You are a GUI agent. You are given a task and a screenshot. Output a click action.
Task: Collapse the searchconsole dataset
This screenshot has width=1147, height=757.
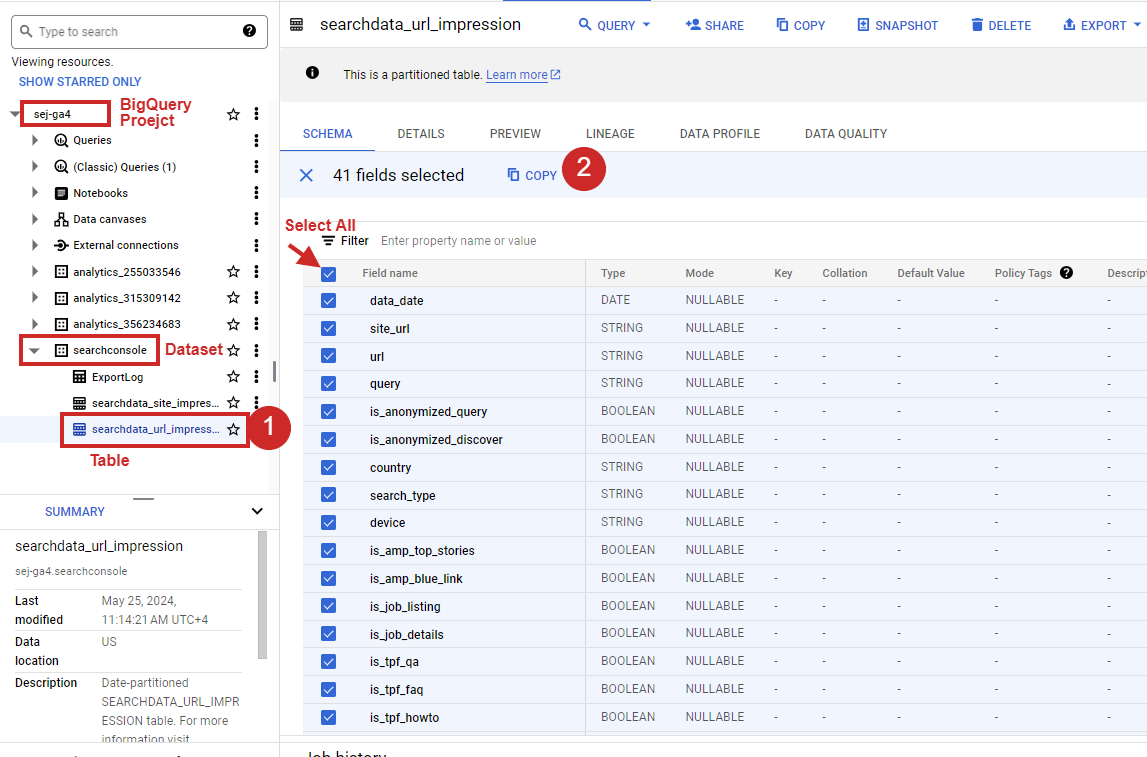[x=32, y=349]
